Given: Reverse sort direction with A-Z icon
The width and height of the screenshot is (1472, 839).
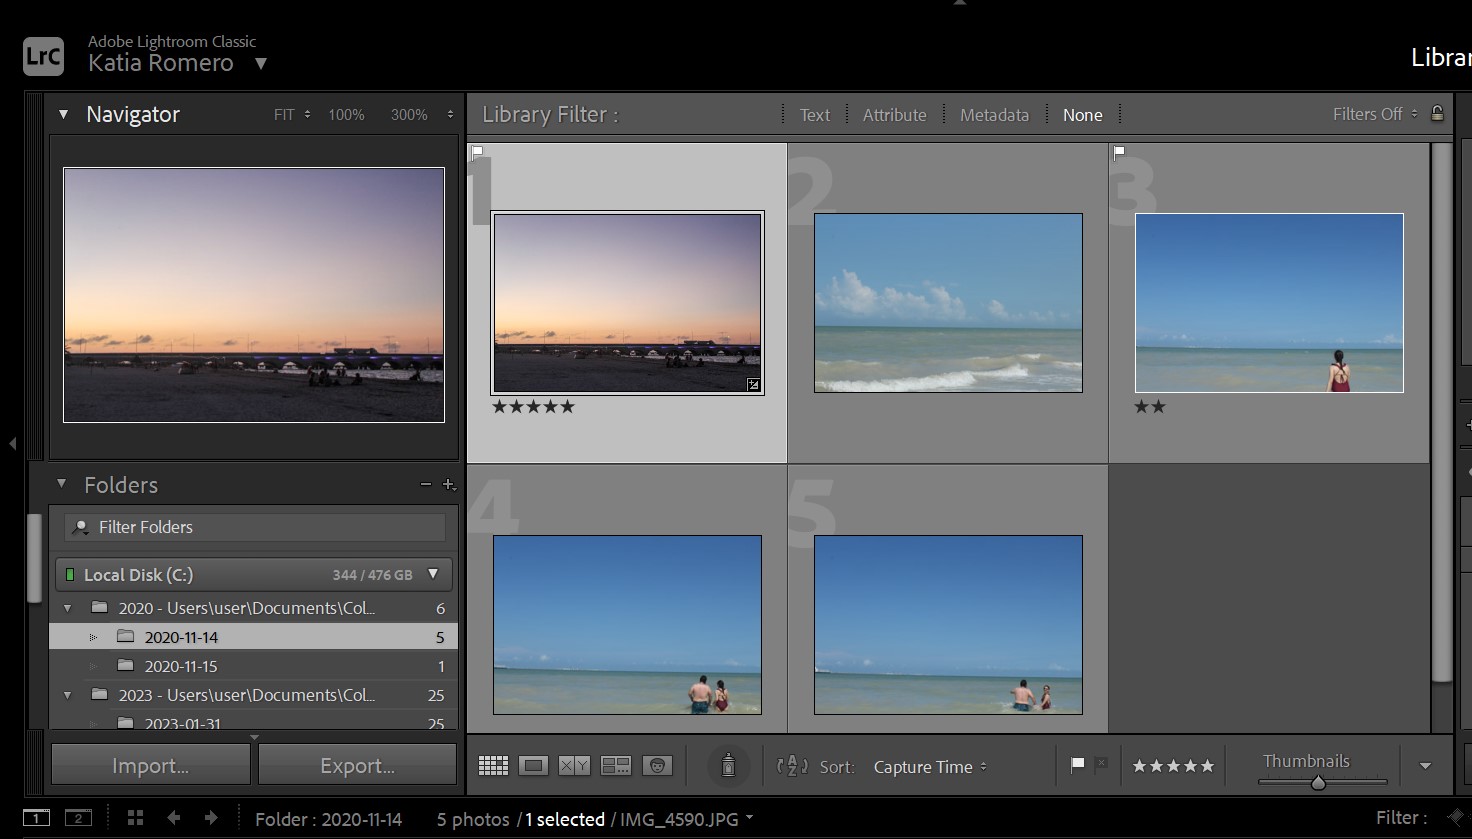Looking at the screenshot, I should click(792, 766).
